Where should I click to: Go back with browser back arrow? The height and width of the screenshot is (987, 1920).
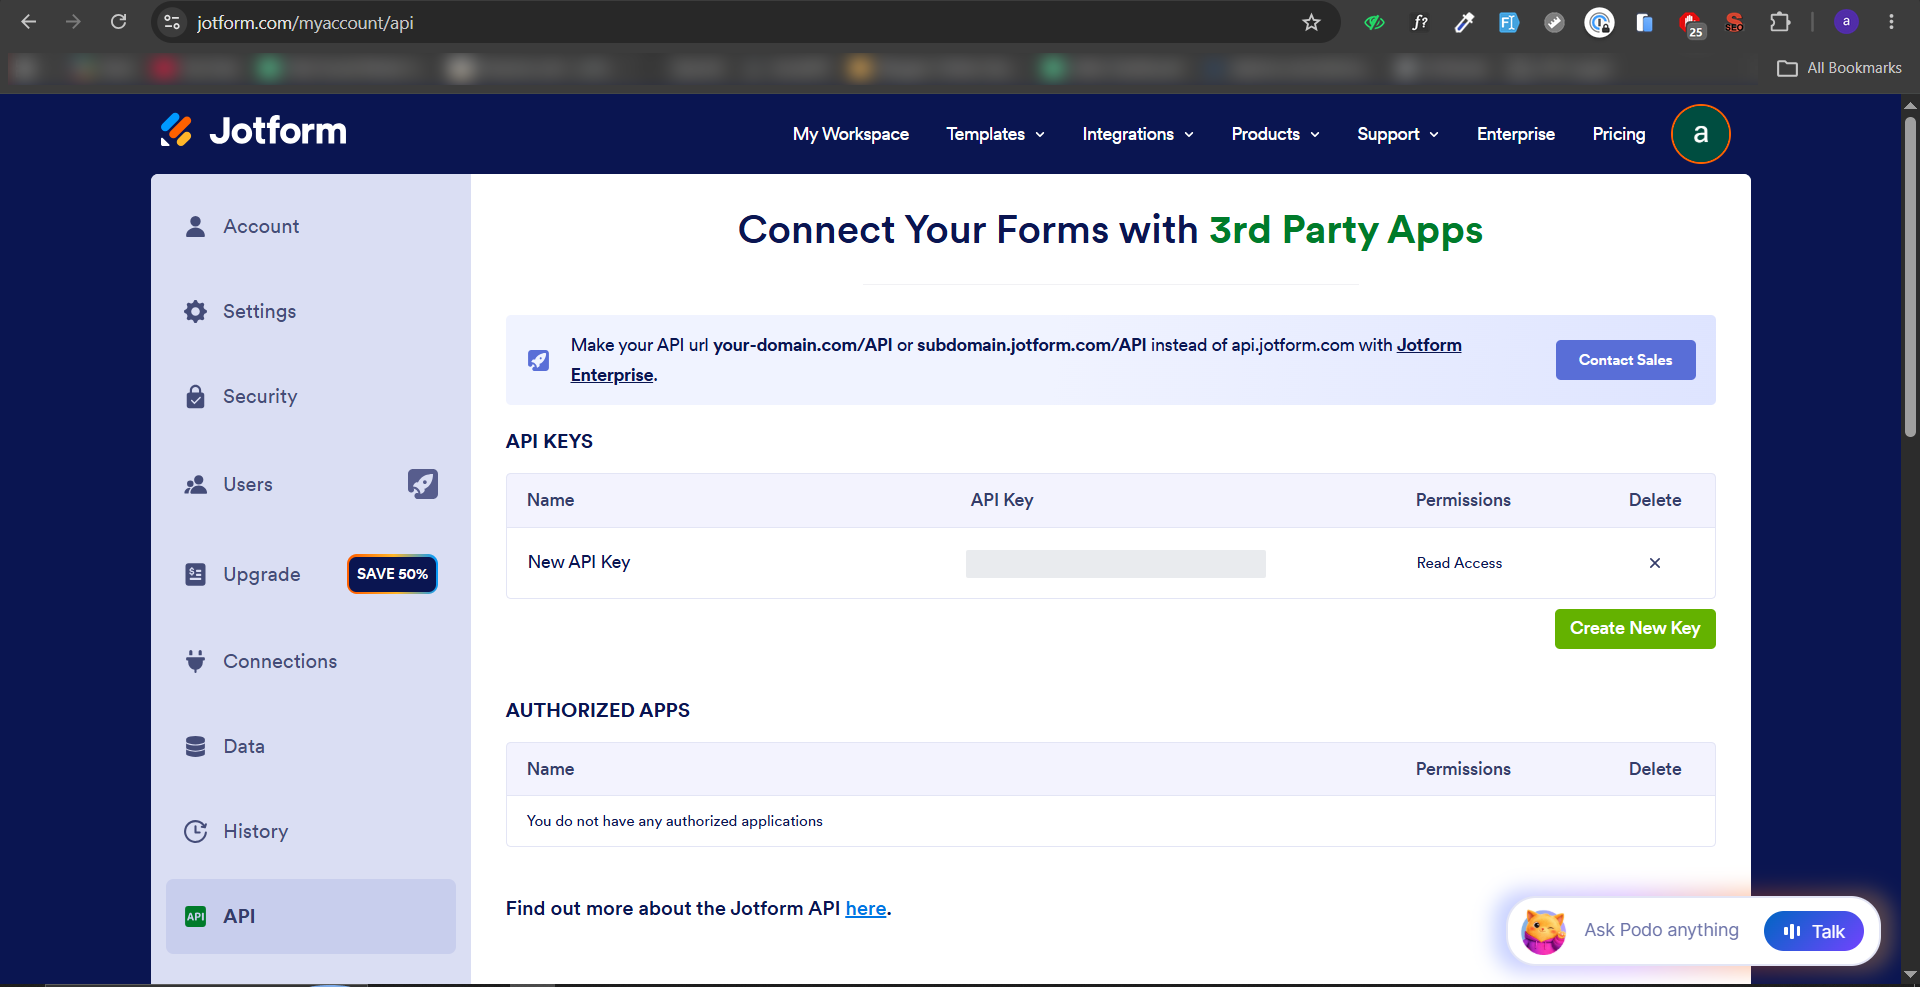(29, 22)
